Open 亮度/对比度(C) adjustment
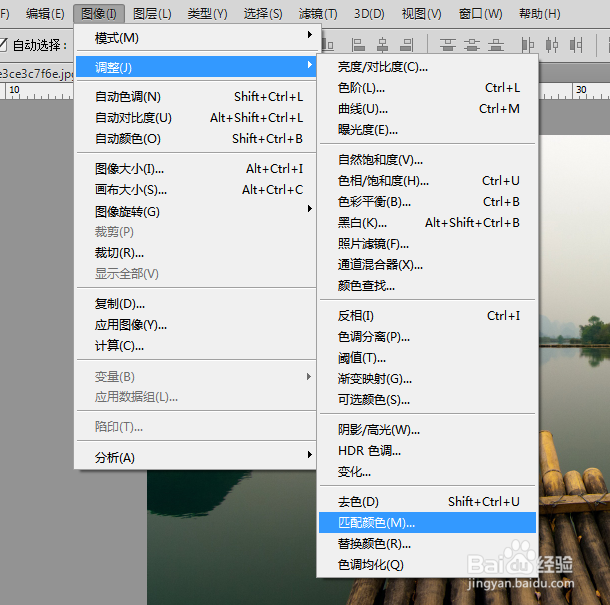Viewport: 610px width, 605px height. pos(427,67)
